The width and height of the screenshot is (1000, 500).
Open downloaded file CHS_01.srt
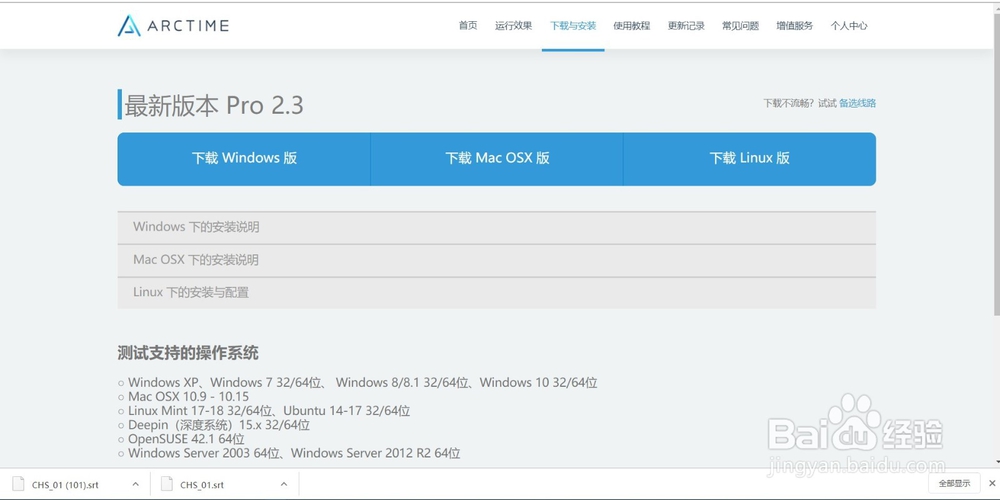pos(202,485)
